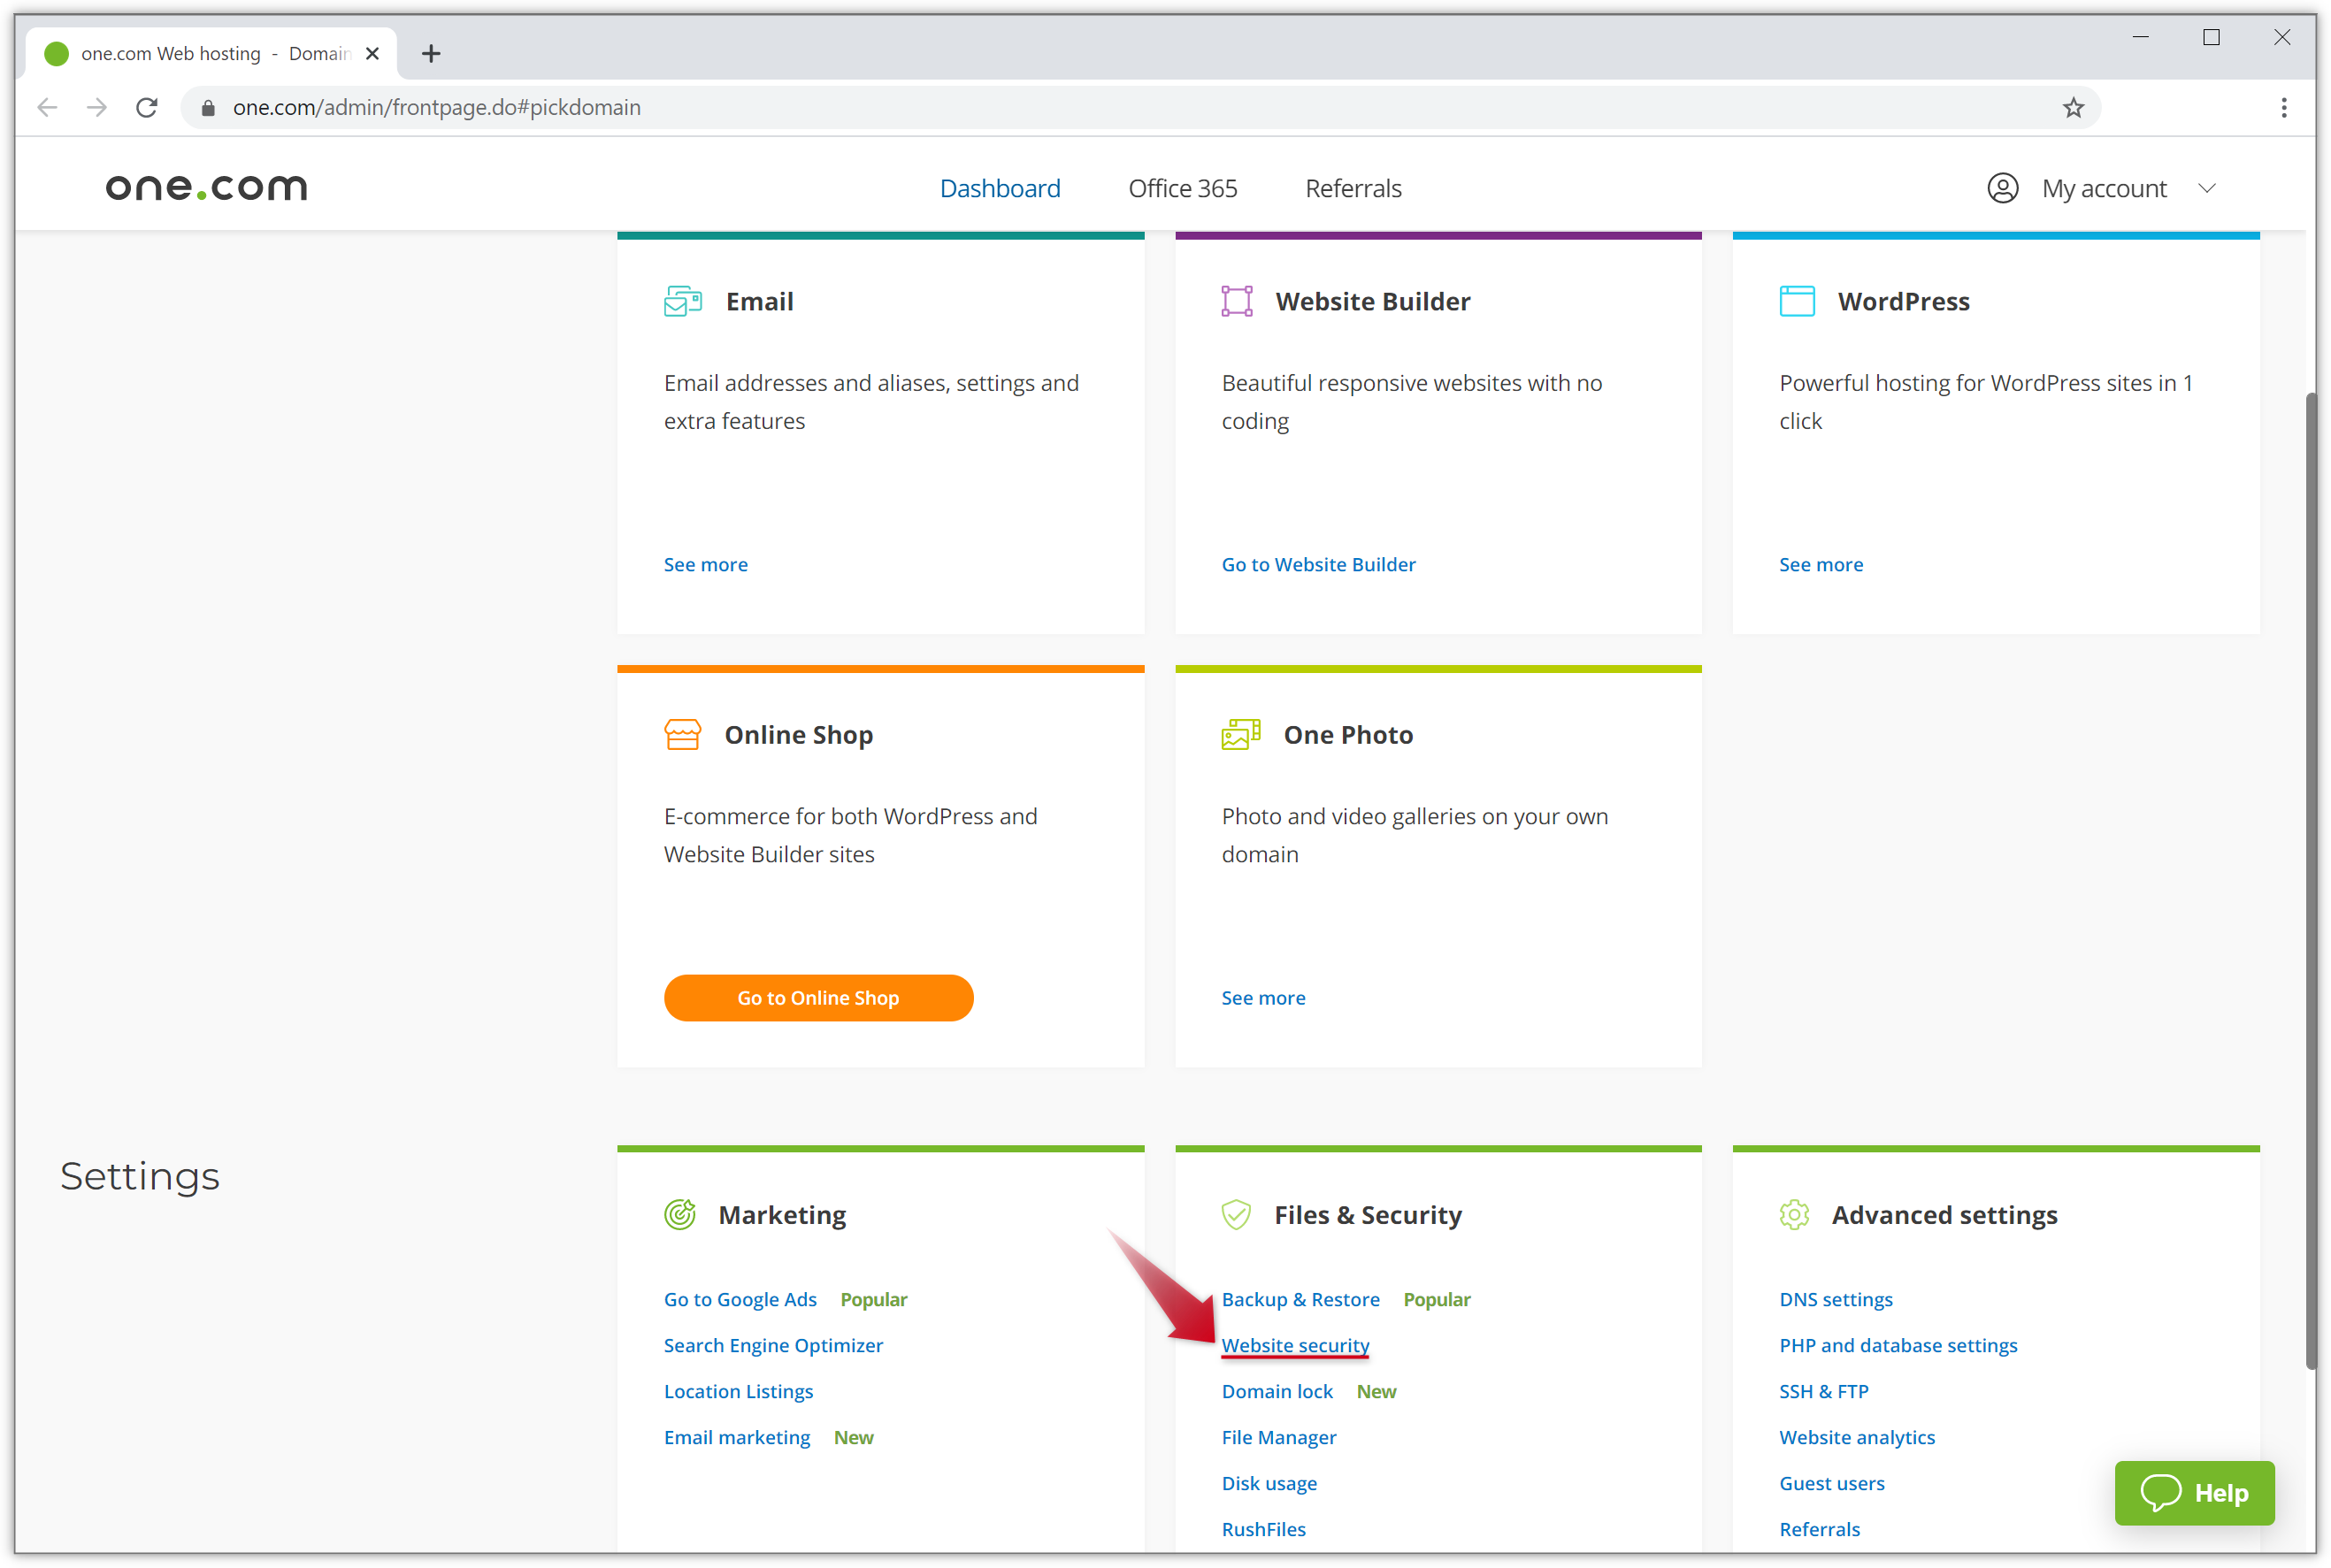Open the one.com logo homepage
Image resolution: width=2331 pixels, height=1568 pixels.
206,187
